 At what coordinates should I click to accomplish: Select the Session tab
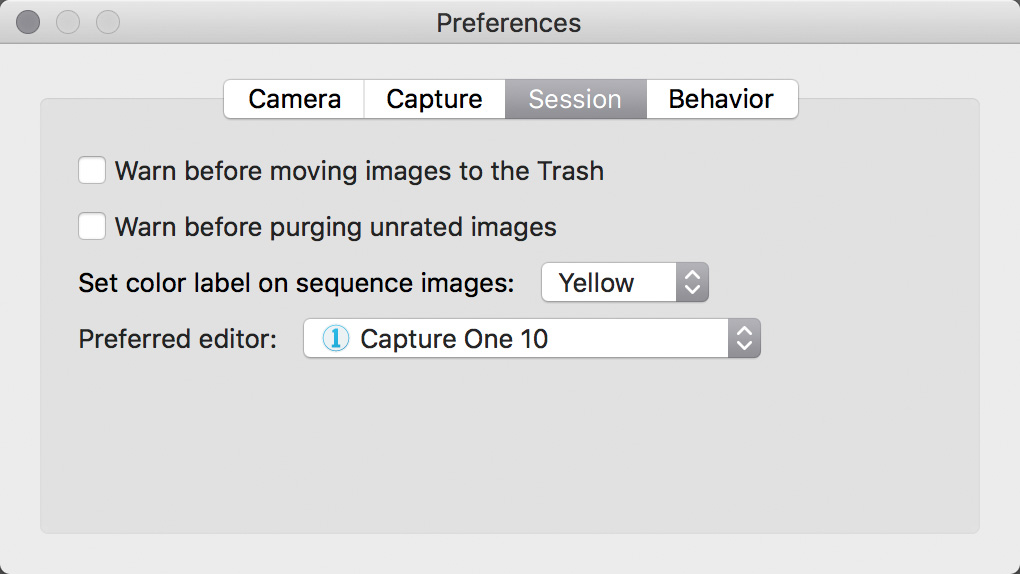click(576, 99)
